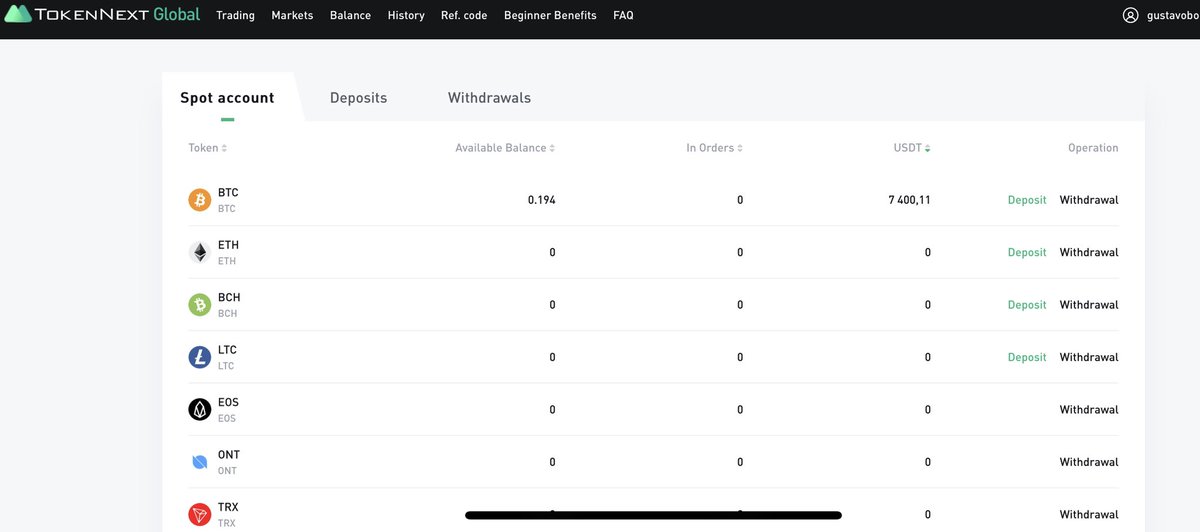Select the Spot account tab
1200x532 pixels.
tap(227, 98)
